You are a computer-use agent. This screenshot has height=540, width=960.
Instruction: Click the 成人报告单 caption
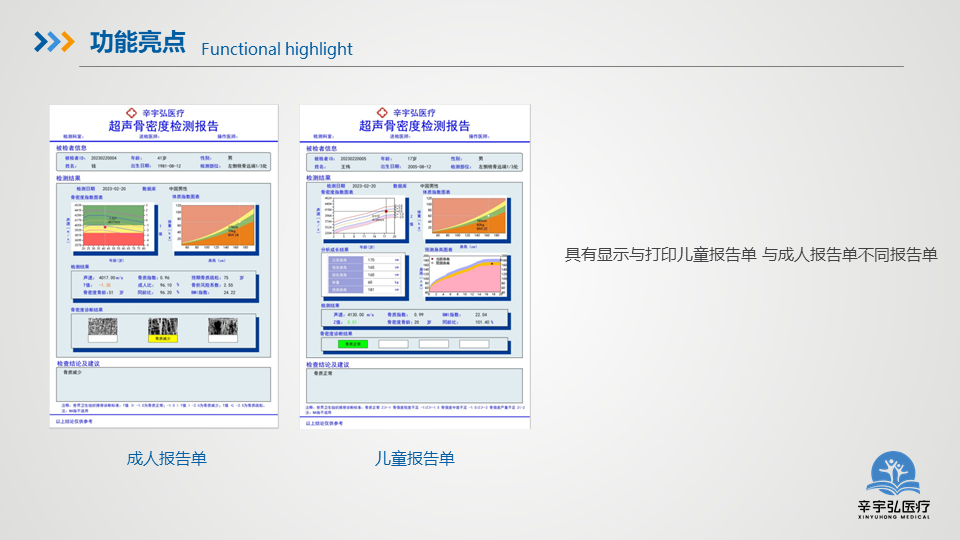[166, 459]
